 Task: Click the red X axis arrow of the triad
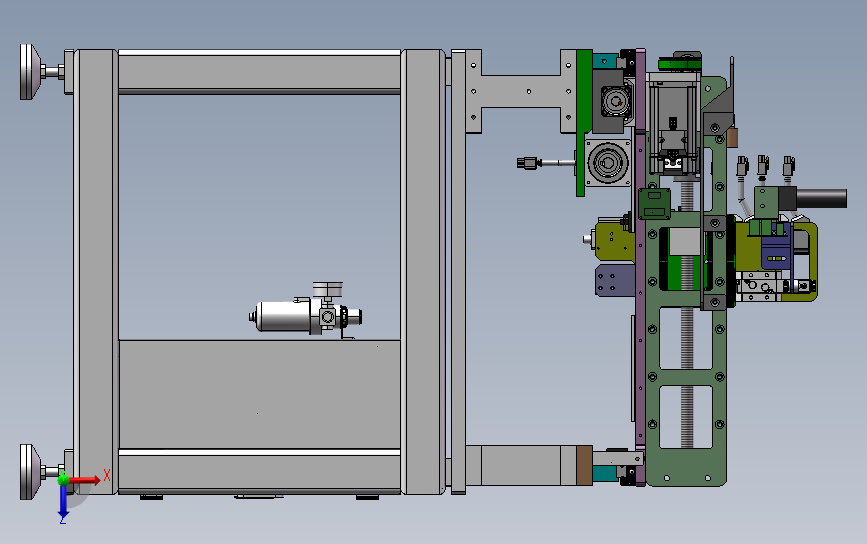click(86, 480)
